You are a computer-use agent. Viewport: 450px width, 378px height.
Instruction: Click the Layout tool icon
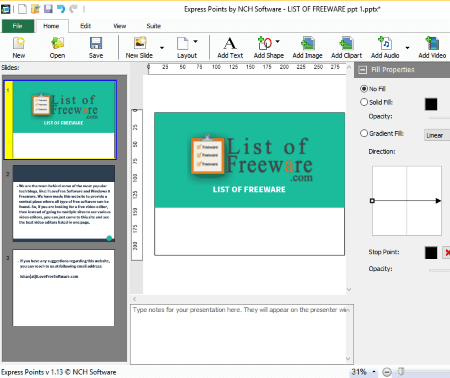pyautogui.click(x=187, y=48)
